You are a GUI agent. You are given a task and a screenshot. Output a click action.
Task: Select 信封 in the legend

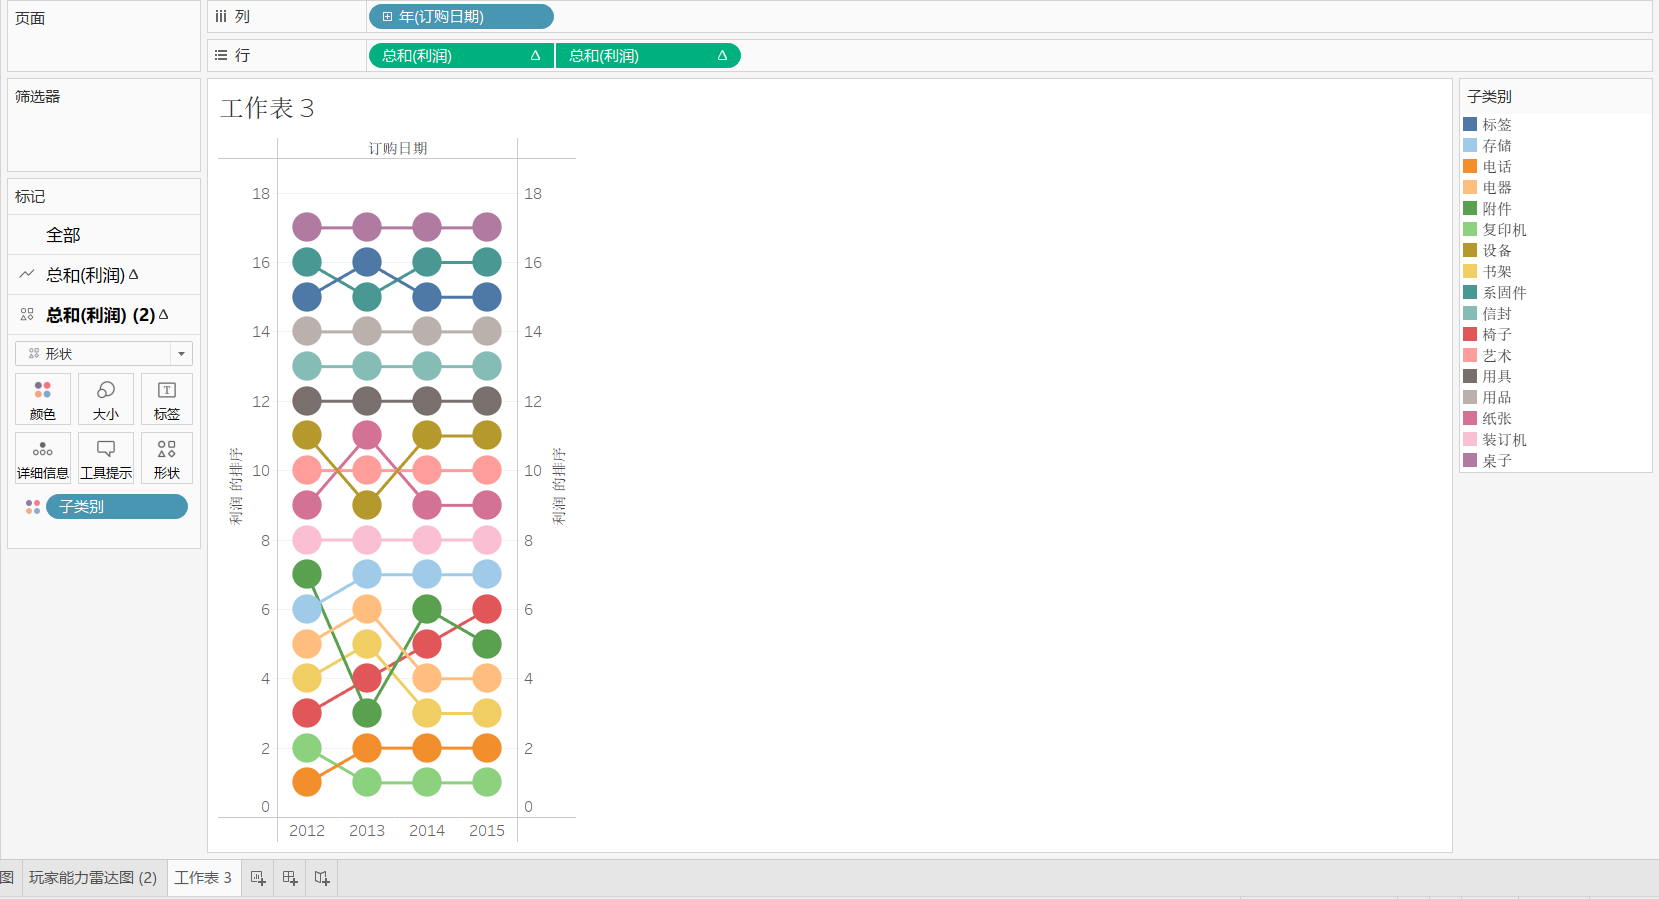[x=1497, y=313]
